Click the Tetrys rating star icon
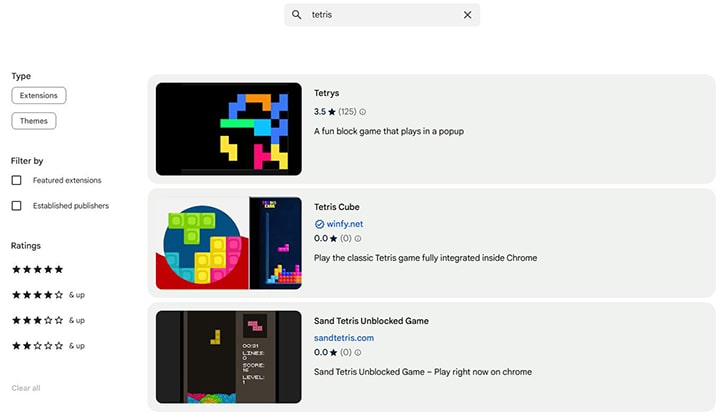Screen dimensions: 720x414 (x=332, y=112)
